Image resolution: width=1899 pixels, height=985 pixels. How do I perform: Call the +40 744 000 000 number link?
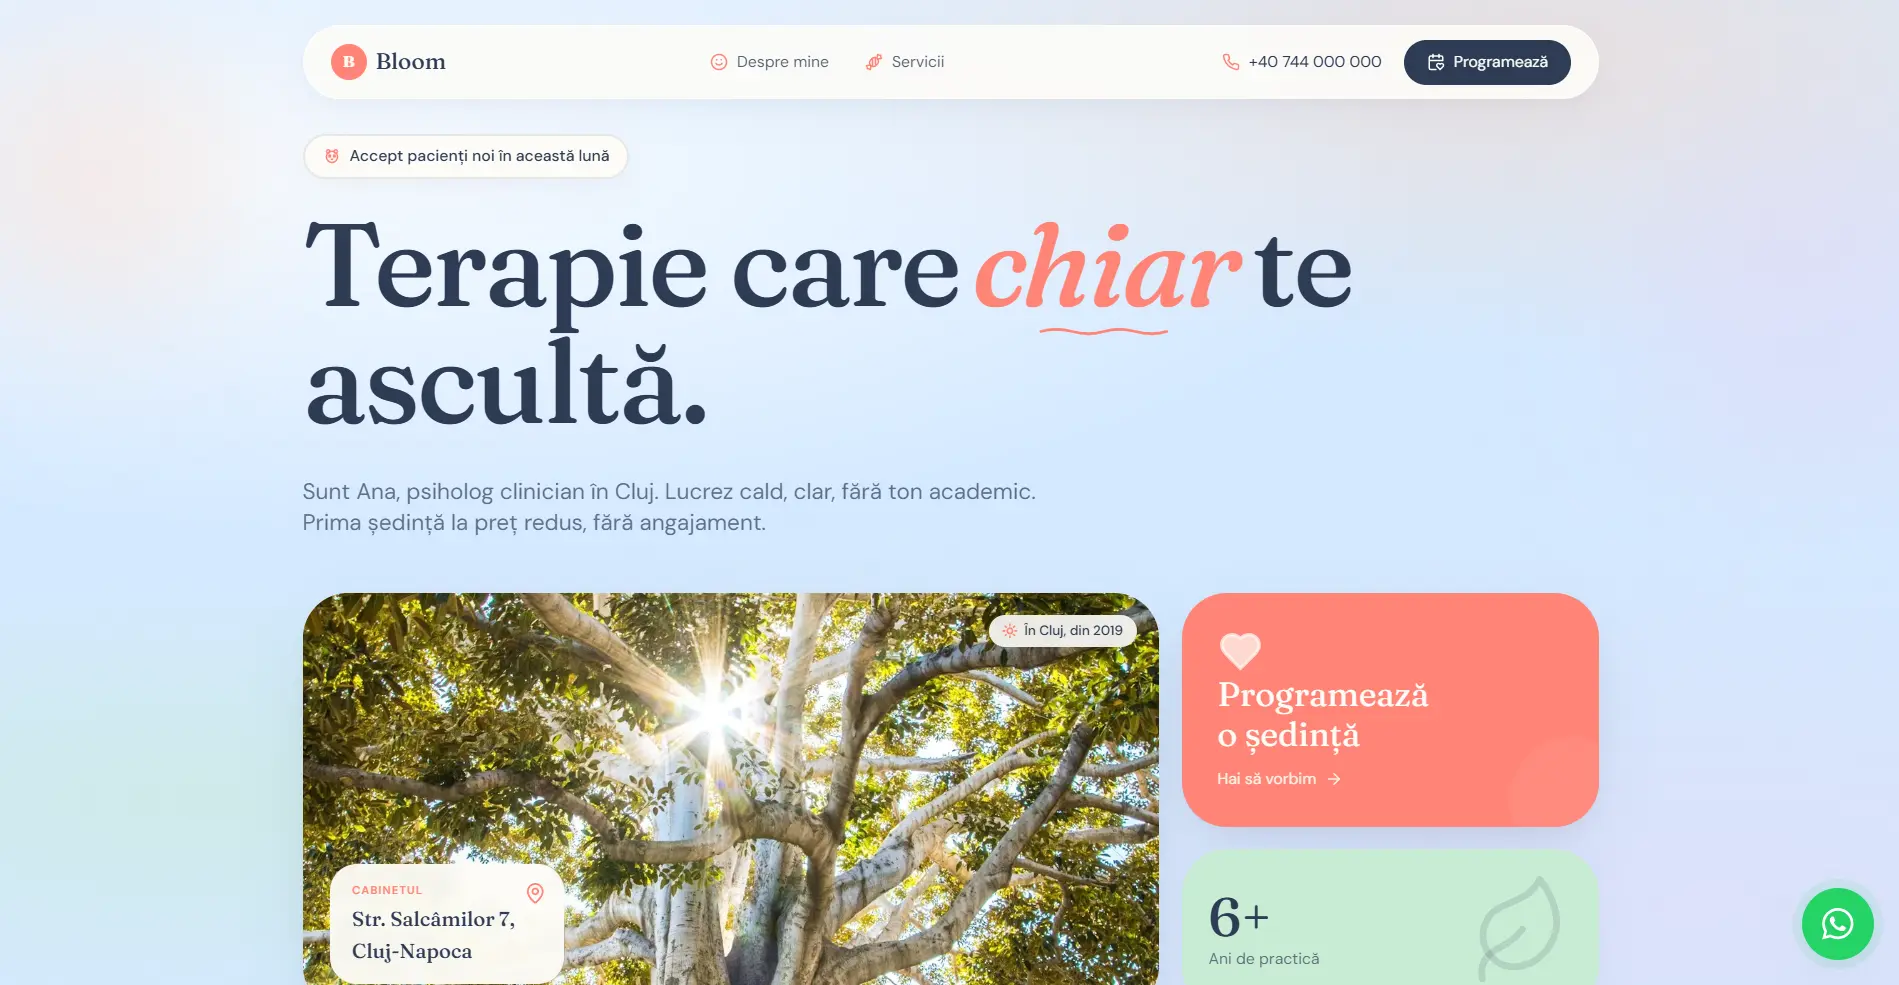point(1302,62)
